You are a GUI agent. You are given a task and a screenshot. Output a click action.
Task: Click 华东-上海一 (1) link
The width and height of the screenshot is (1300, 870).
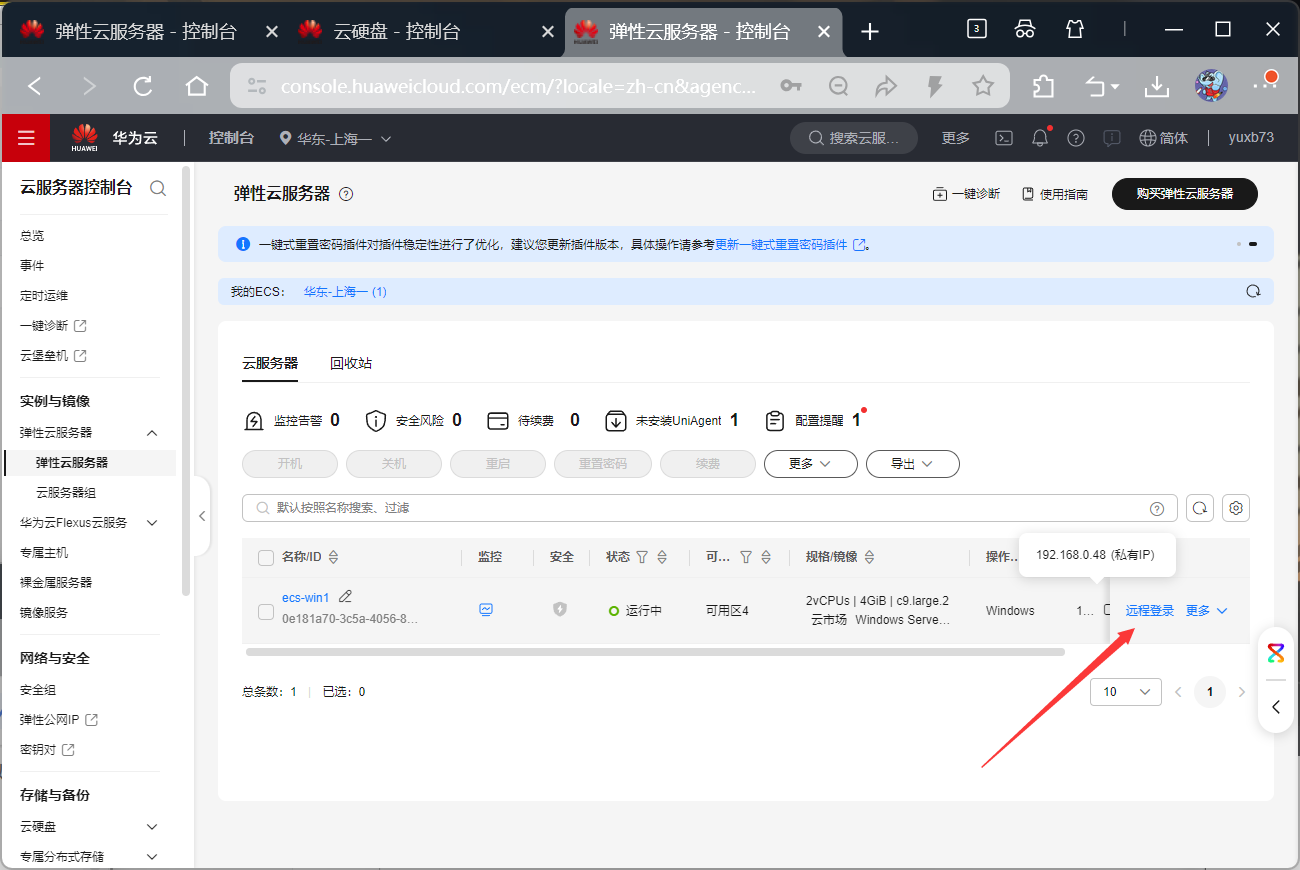[345, 292]
